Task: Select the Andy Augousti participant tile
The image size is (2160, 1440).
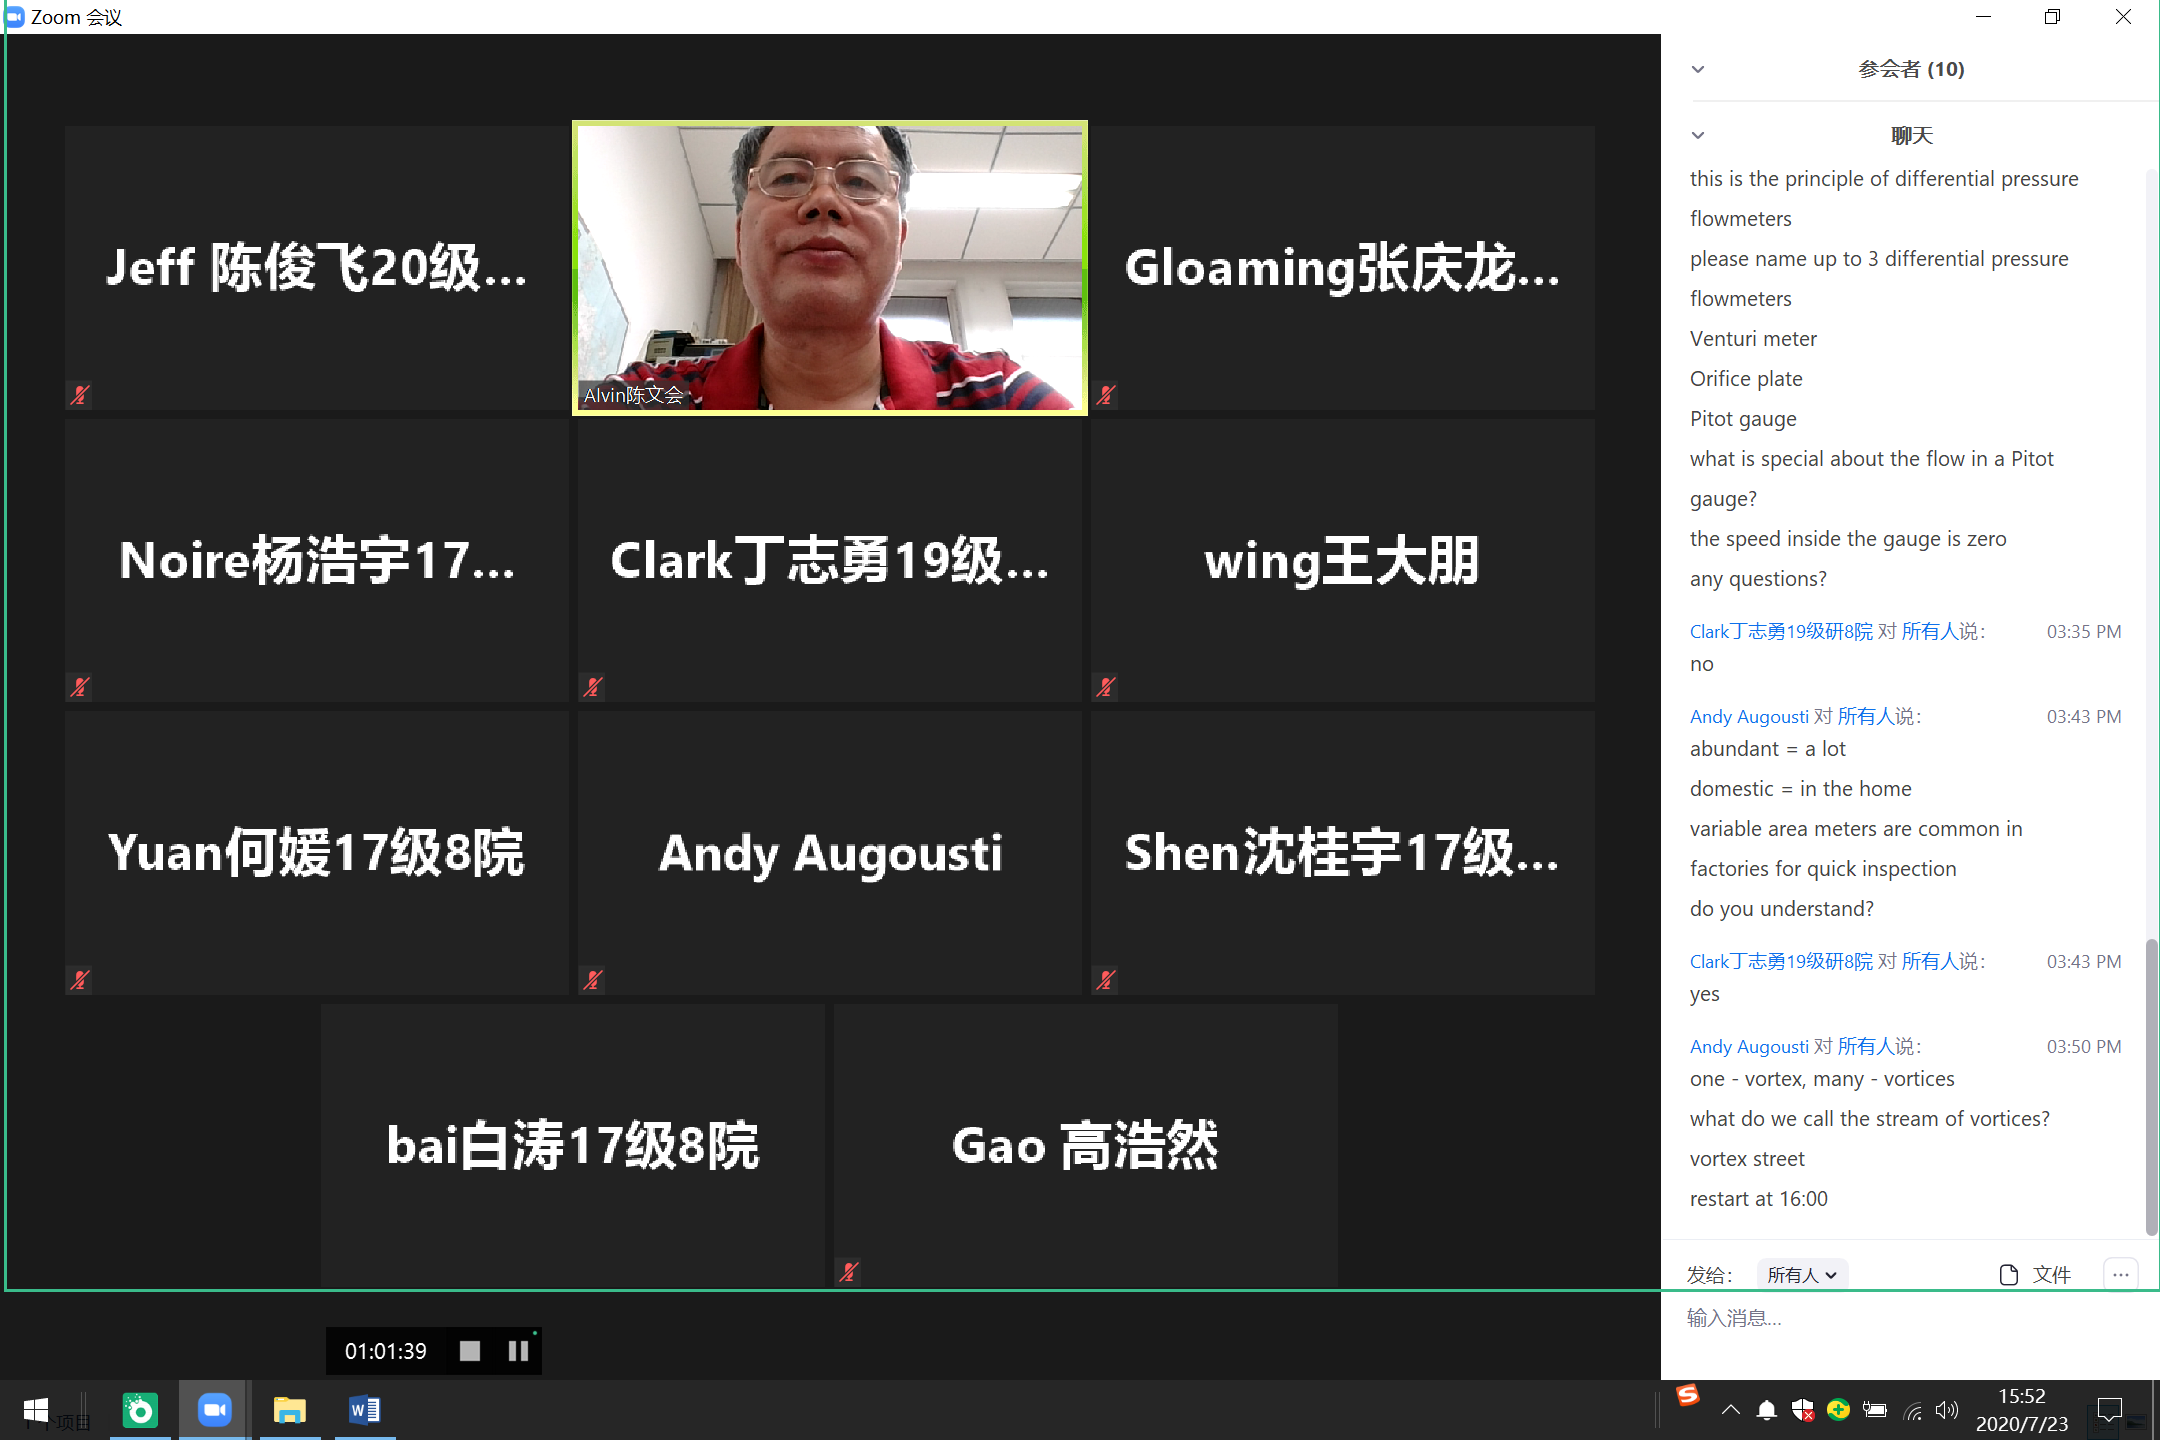Action: (830, 853)
